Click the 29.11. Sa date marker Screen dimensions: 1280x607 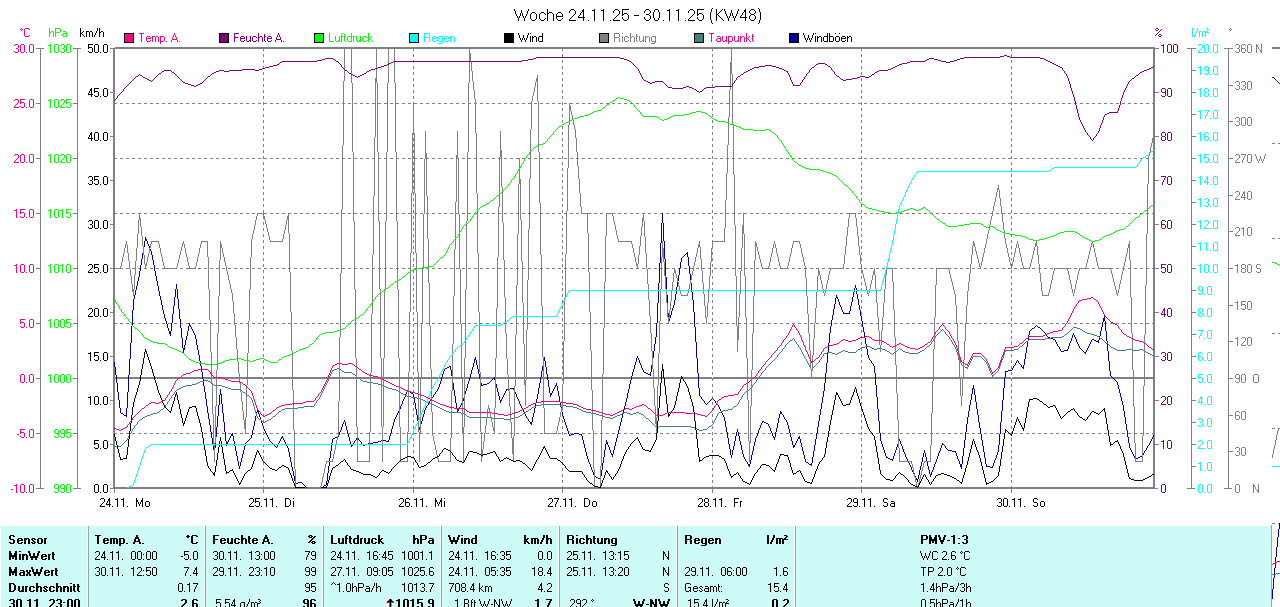coord(871,502)
